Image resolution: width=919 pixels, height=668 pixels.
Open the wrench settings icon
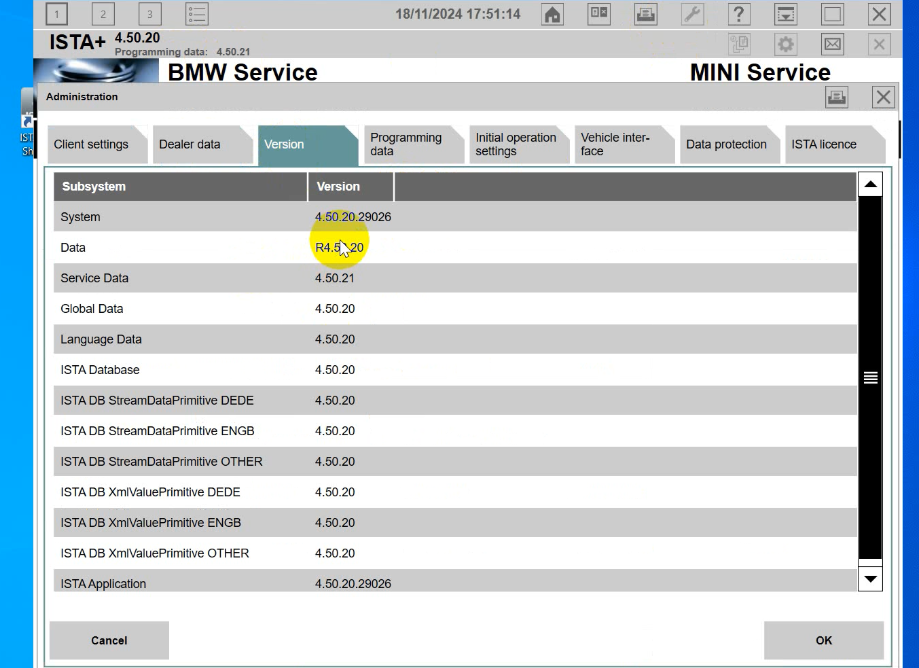coord(692,14)
